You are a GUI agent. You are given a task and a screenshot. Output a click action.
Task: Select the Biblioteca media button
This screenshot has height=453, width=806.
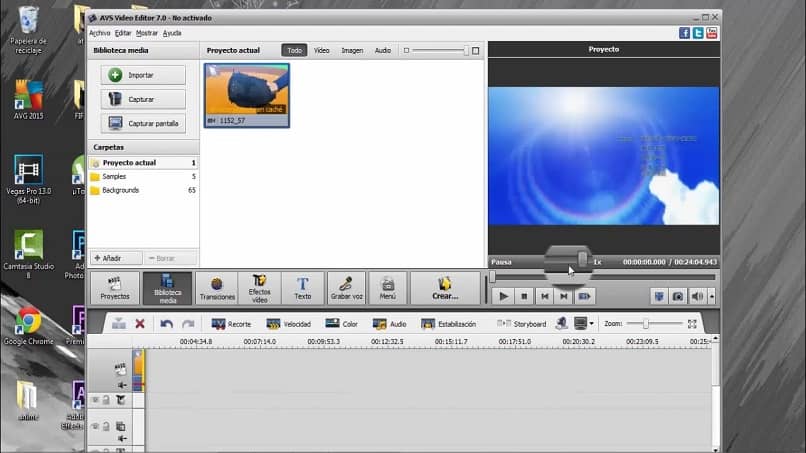coord(167,288)
